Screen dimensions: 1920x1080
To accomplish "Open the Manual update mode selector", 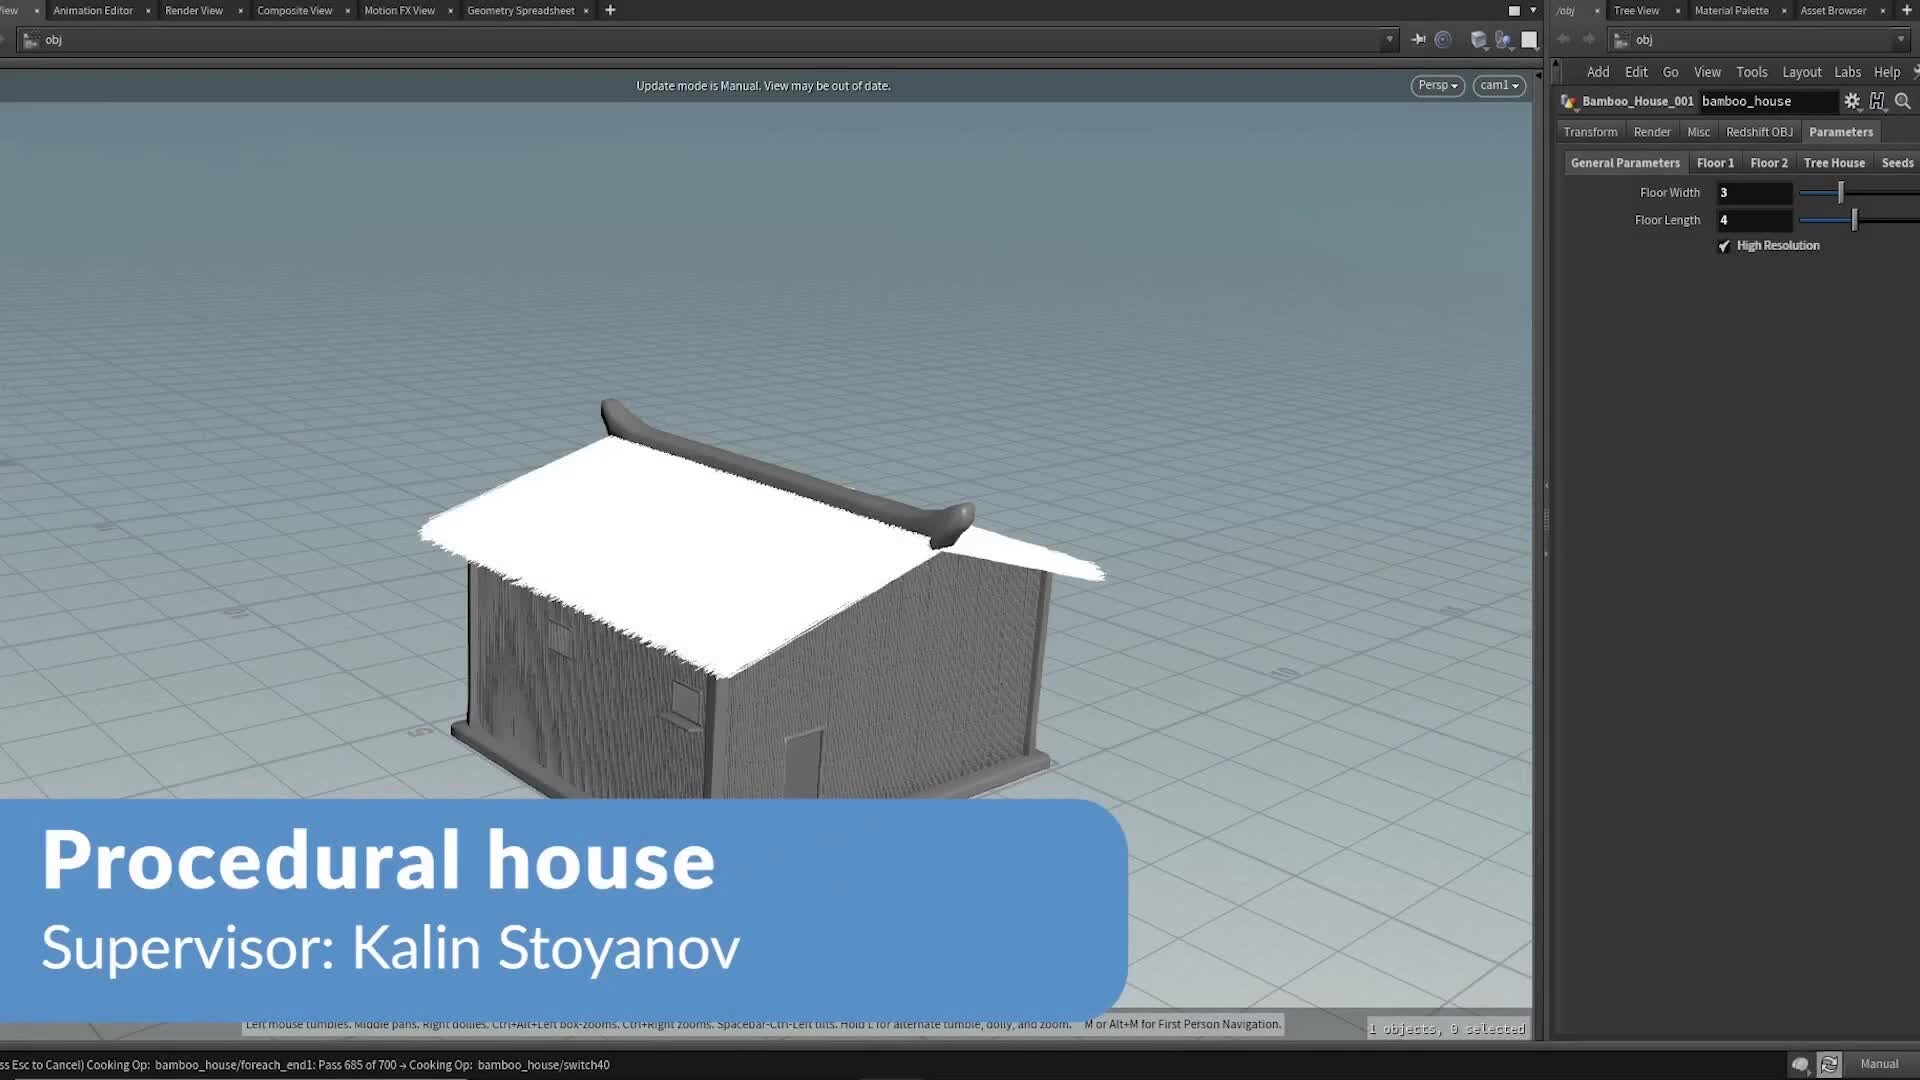I will click(x=1878, y=1064).
